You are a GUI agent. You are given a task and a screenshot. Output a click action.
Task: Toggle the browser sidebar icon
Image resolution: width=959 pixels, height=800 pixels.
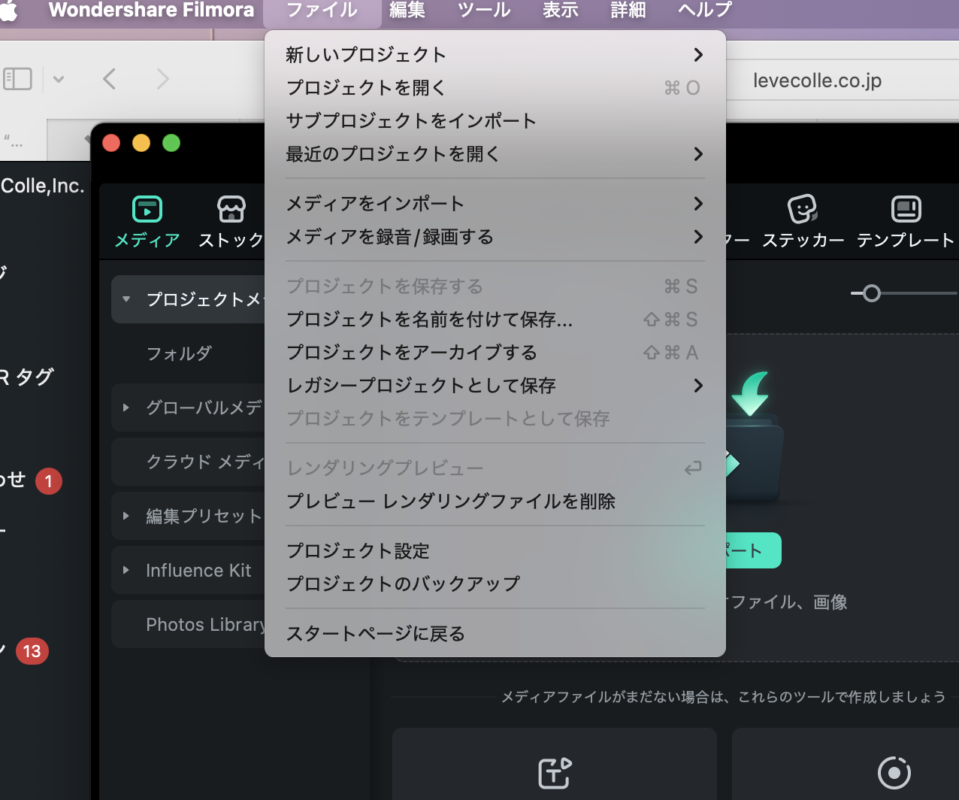18,79
